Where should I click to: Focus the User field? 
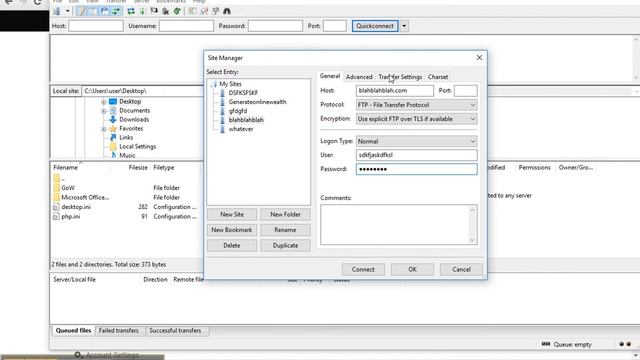pyautogui.click(x=416, y=155)
